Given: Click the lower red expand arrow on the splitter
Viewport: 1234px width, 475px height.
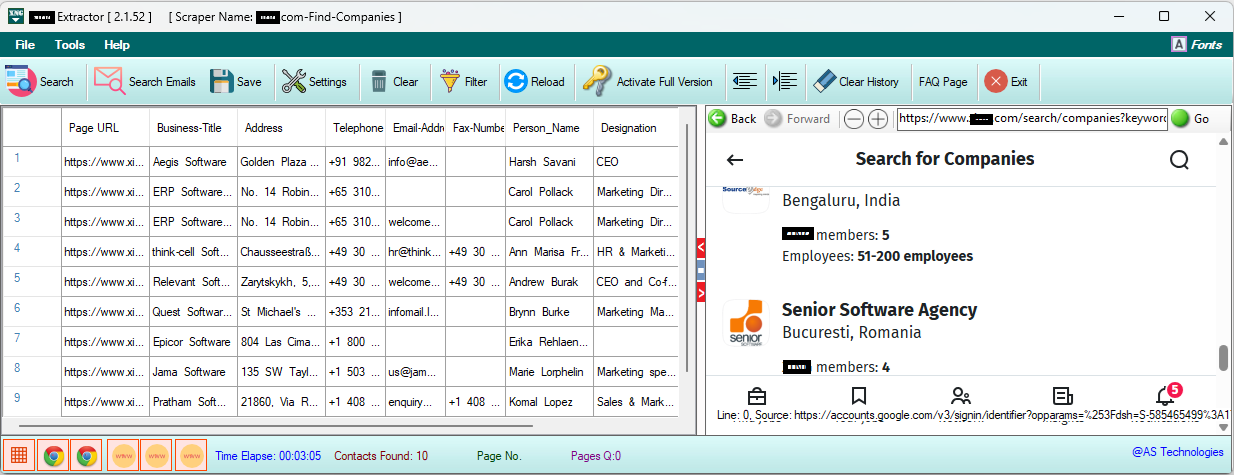Looking at the screenshot, I should (x=701, y=292).
